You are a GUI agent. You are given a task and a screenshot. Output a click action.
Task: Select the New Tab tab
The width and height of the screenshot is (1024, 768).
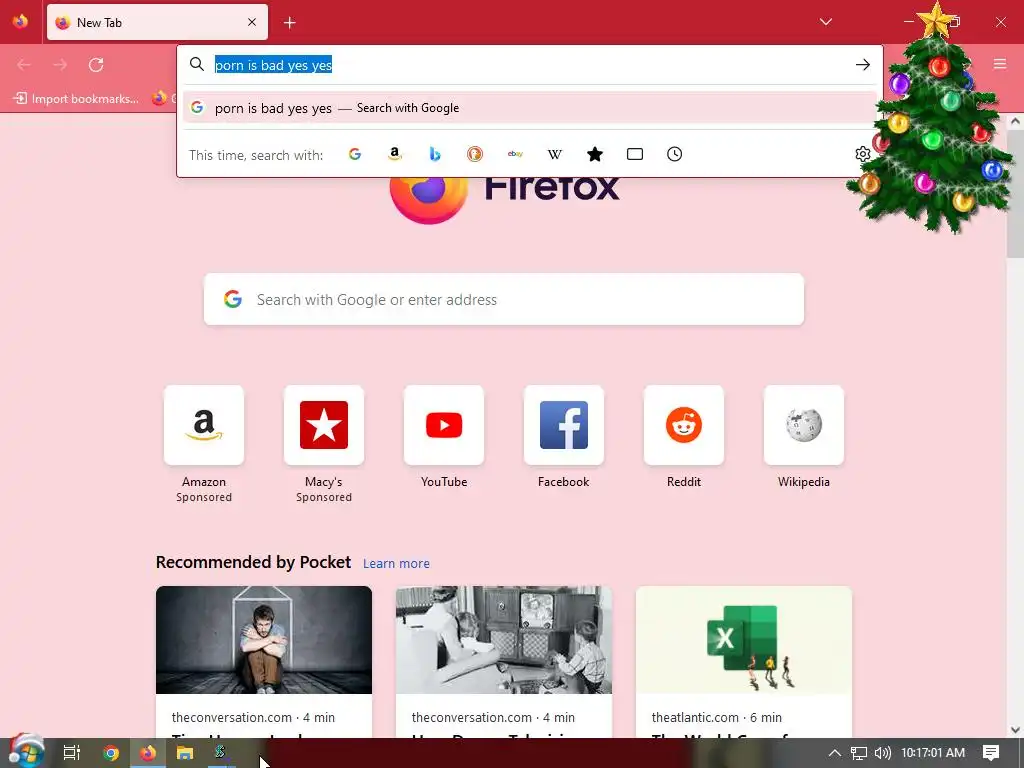157,22
